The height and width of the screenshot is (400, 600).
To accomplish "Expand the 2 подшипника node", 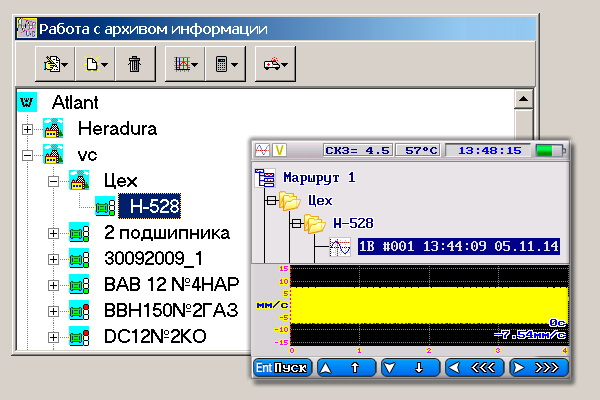I will [x=53, y=233].
